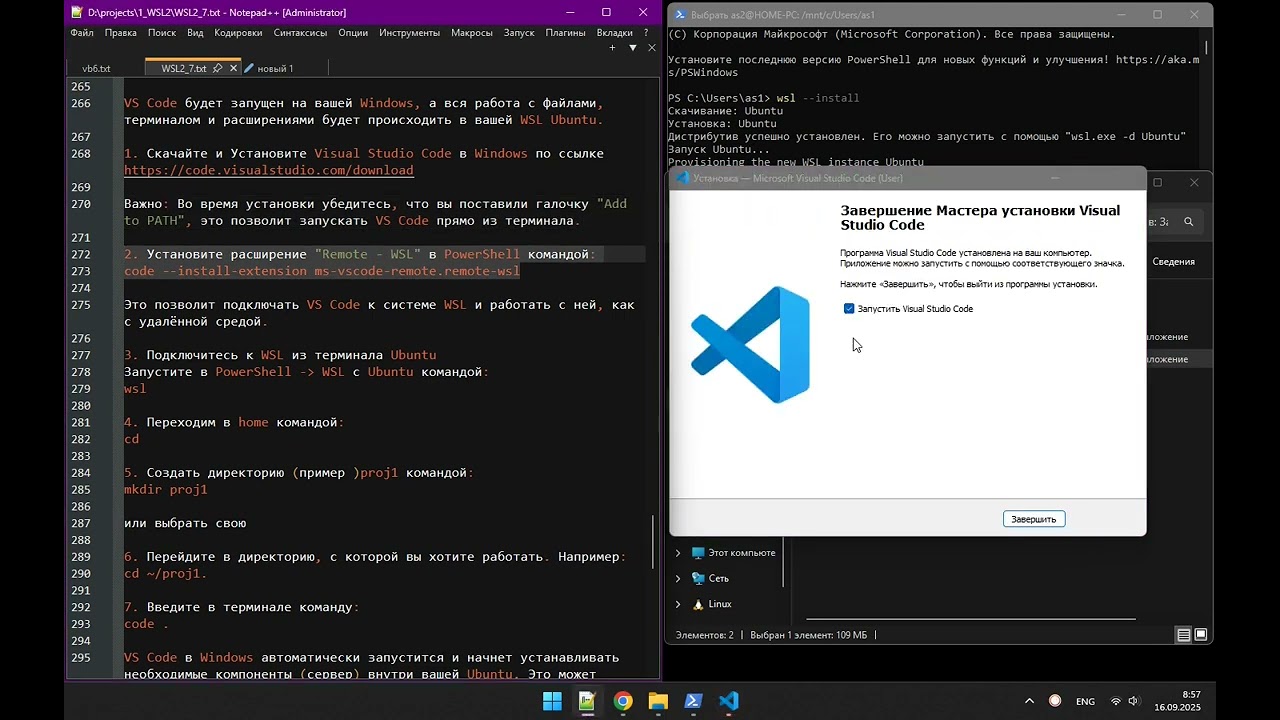Open the Синтаксисы menu

[300, 32]
